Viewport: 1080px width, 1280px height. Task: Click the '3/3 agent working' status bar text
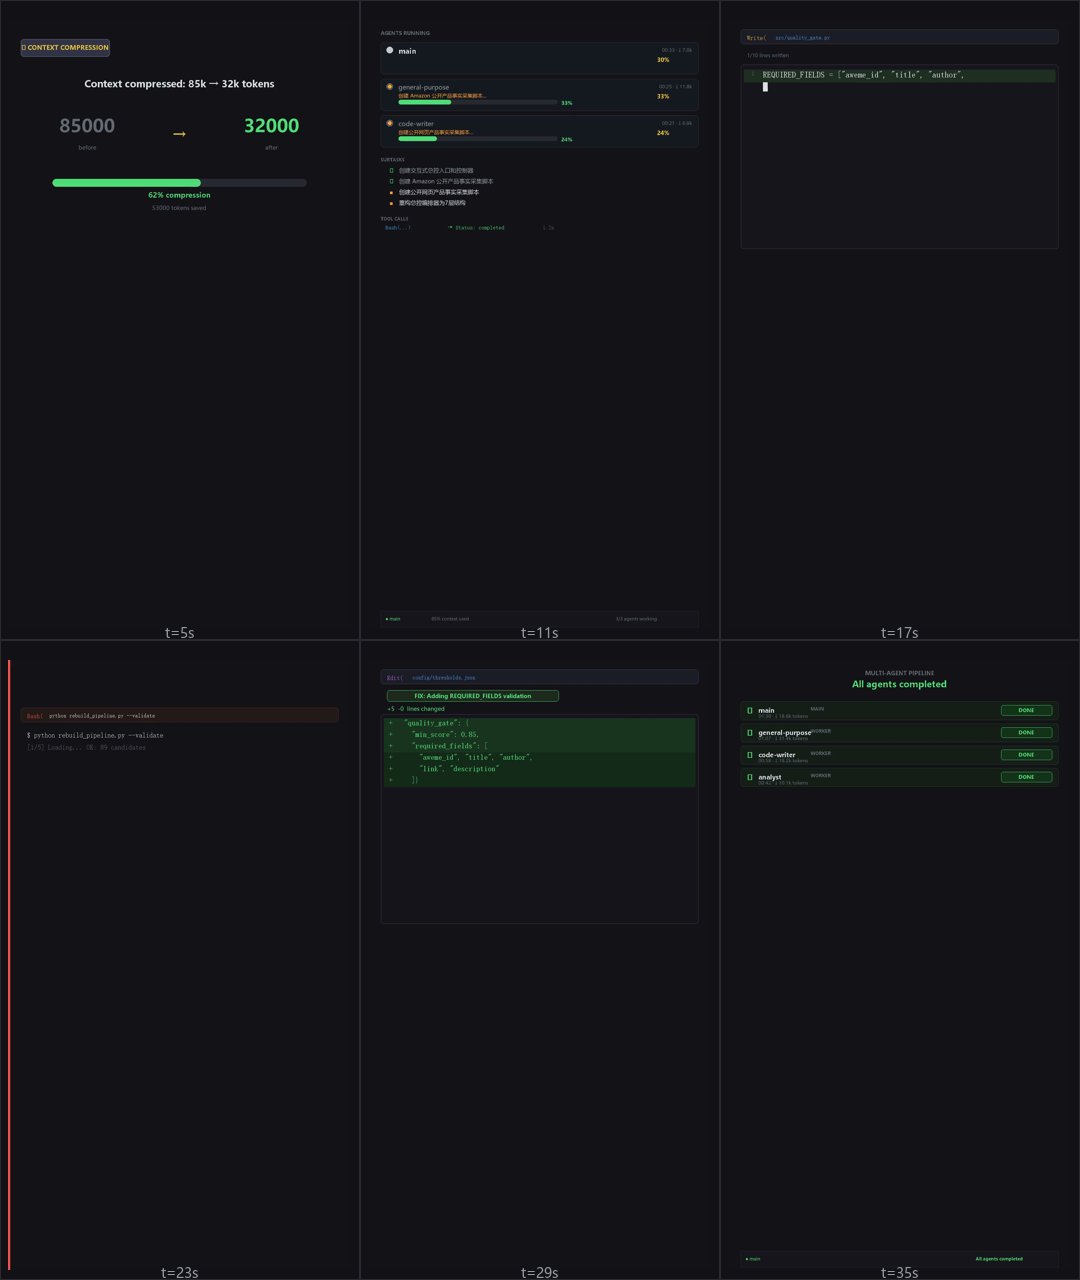pyautogui.click(x=636, y=619)
